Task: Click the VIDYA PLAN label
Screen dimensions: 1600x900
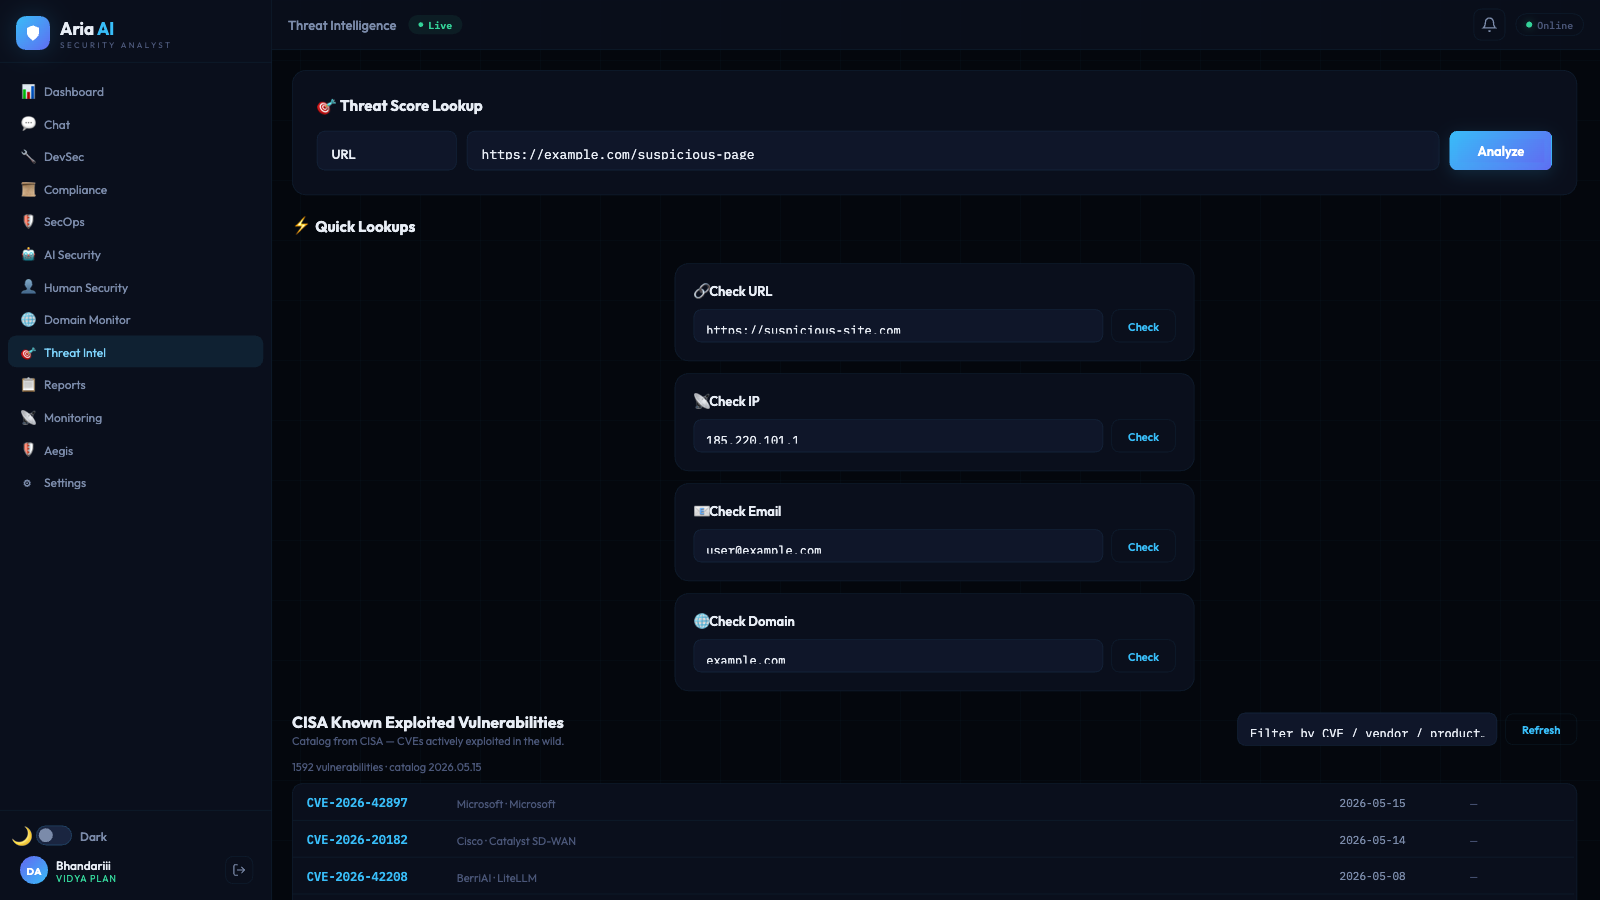Action: [x=86, y=879]
